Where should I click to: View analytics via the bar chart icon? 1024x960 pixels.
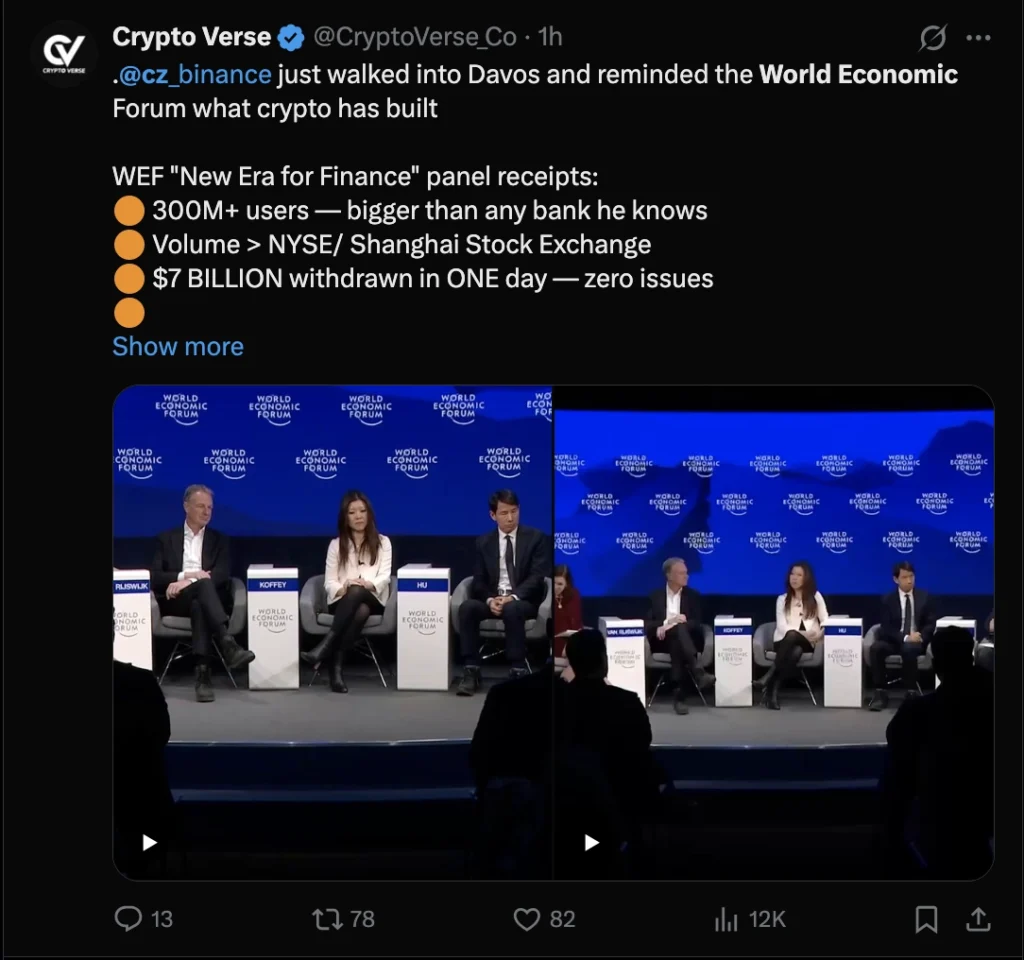[x=726, y=918]
